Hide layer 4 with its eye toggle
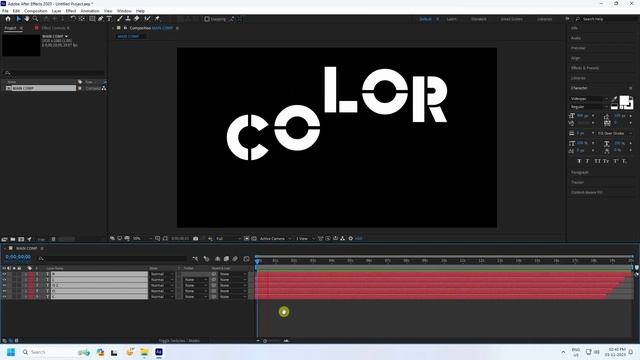640x360 pixels. click(4, 291)
